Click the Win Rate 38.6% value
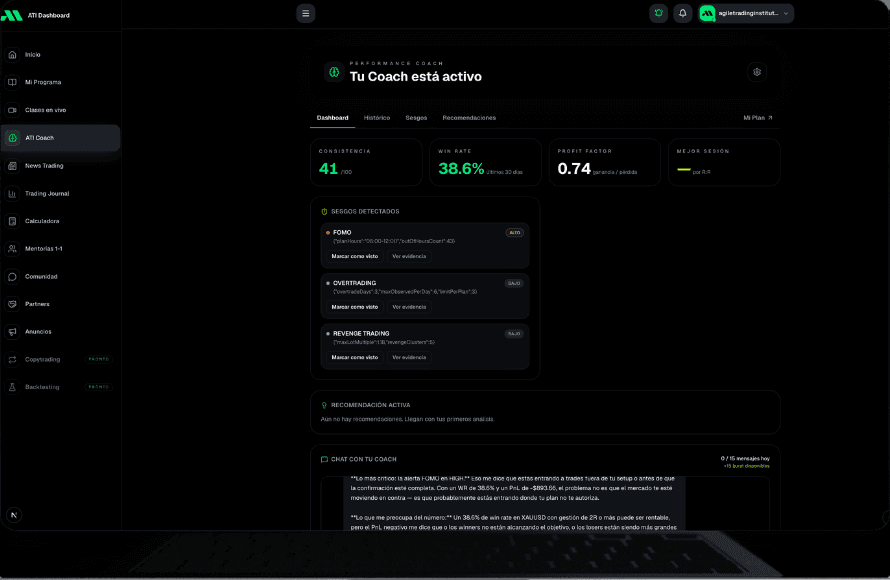This screenshot has width=890, height=580. [461, 169]
